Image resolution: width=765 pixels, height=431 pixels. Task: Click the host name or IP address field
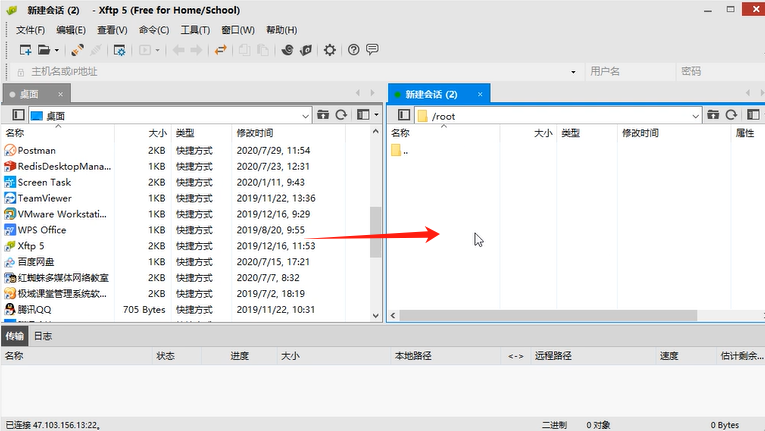298,72
